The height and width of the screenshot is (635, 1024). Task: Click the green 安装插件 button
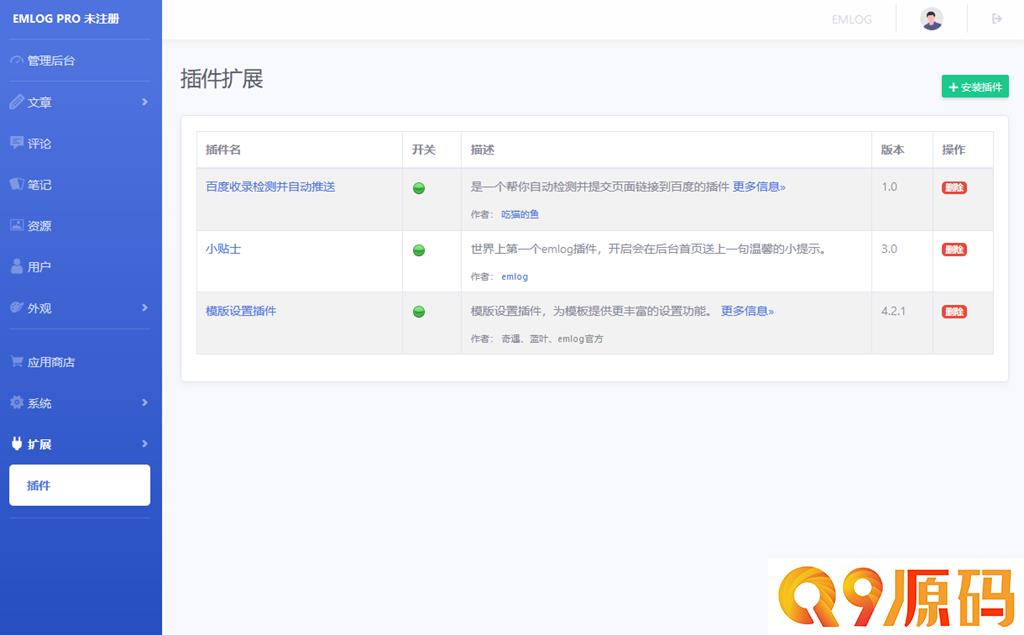click(975, 87)
